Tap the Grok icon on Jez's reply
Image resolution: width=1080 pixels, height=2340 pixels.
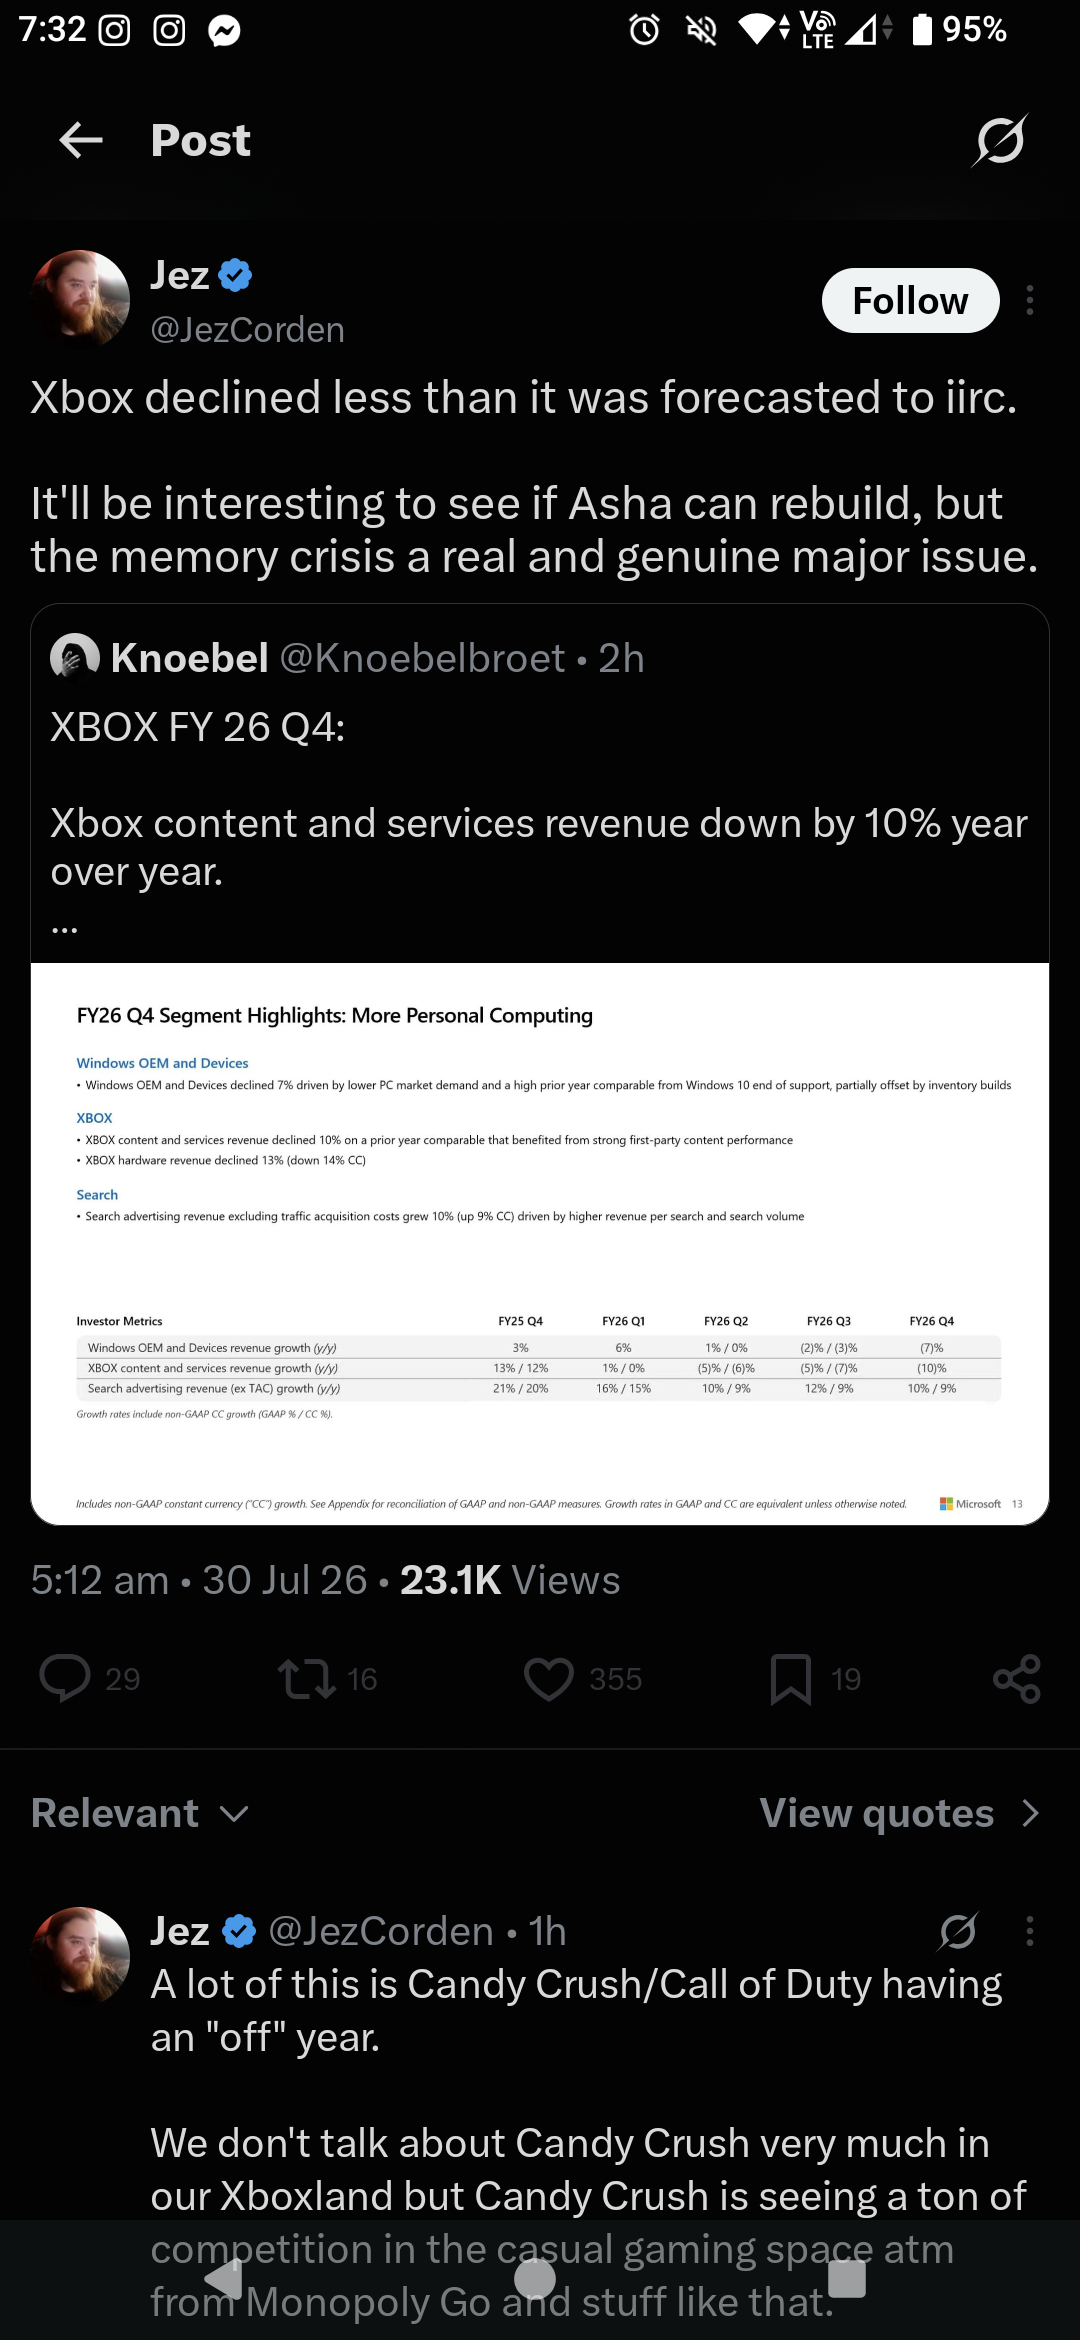pos(957,1931)
